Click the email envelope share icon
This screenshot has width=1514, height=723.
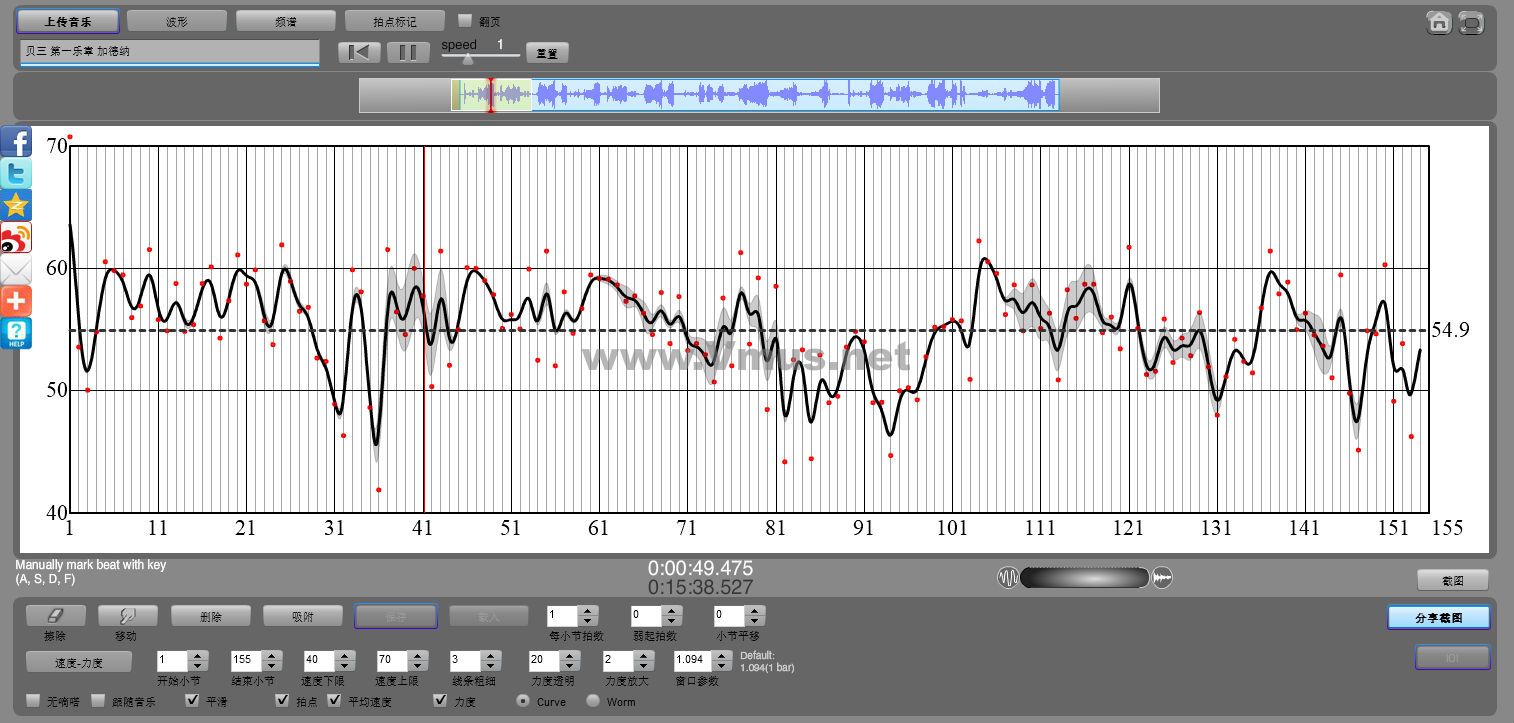pos(16,269)
